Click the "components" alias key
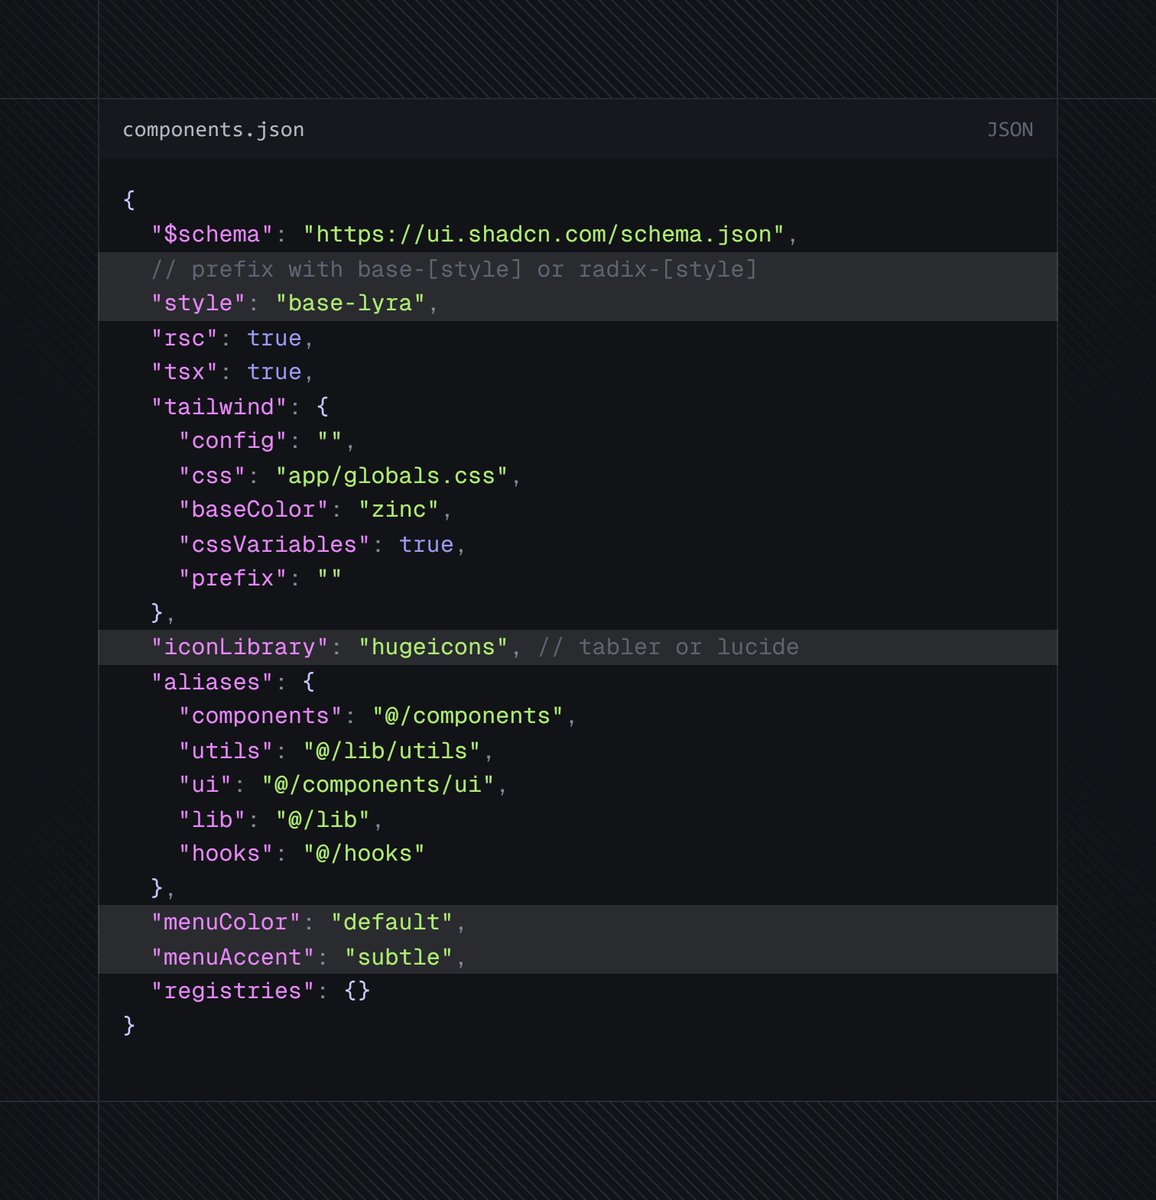 [261, 716]
